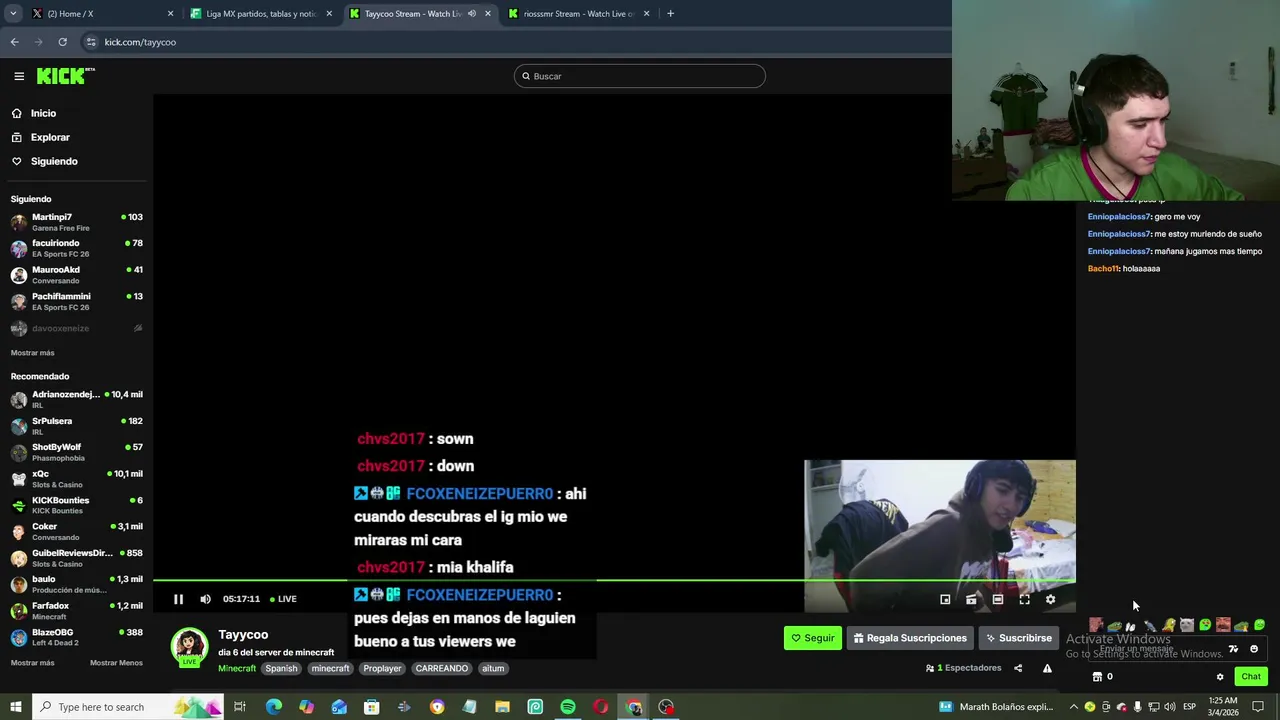
Task: Enter fullscreen mode
Action: point(1024,599)
